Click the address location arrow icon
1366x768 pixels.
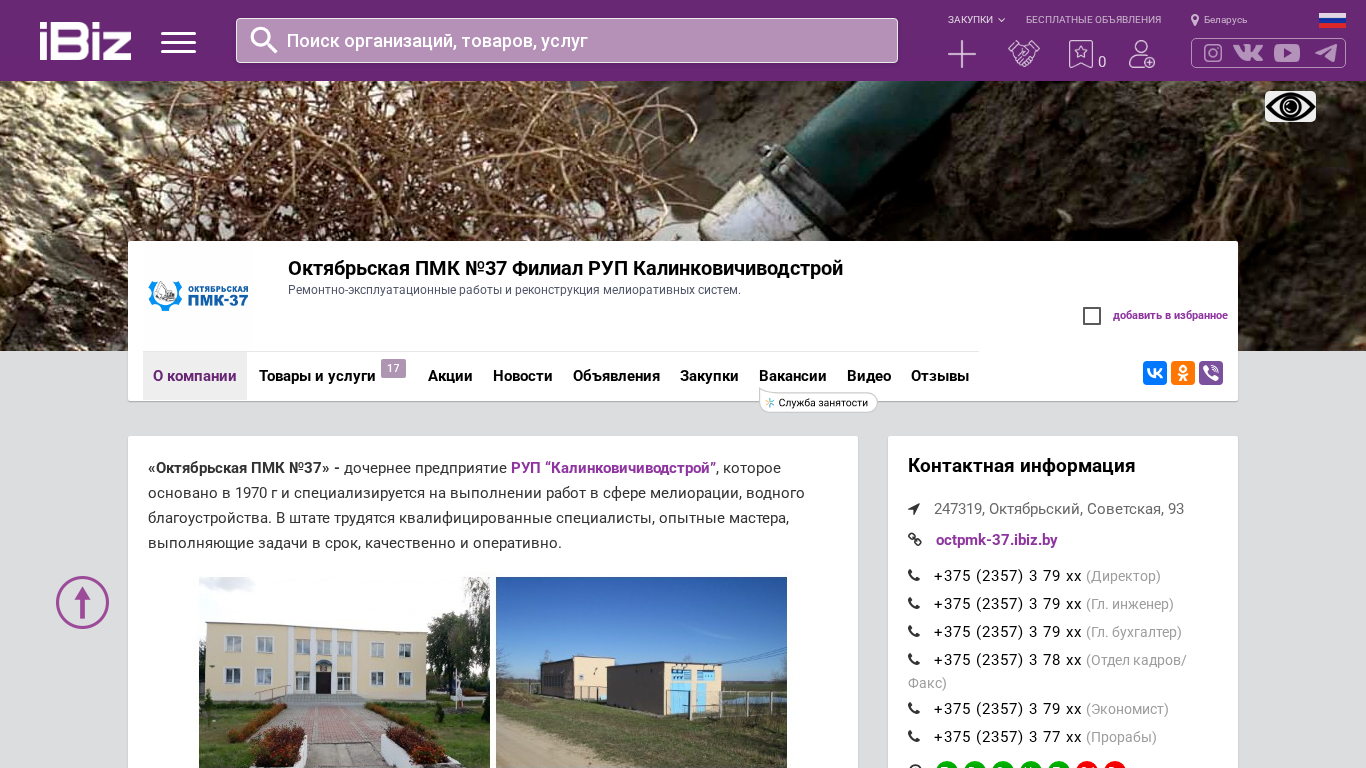coord(914,509)
